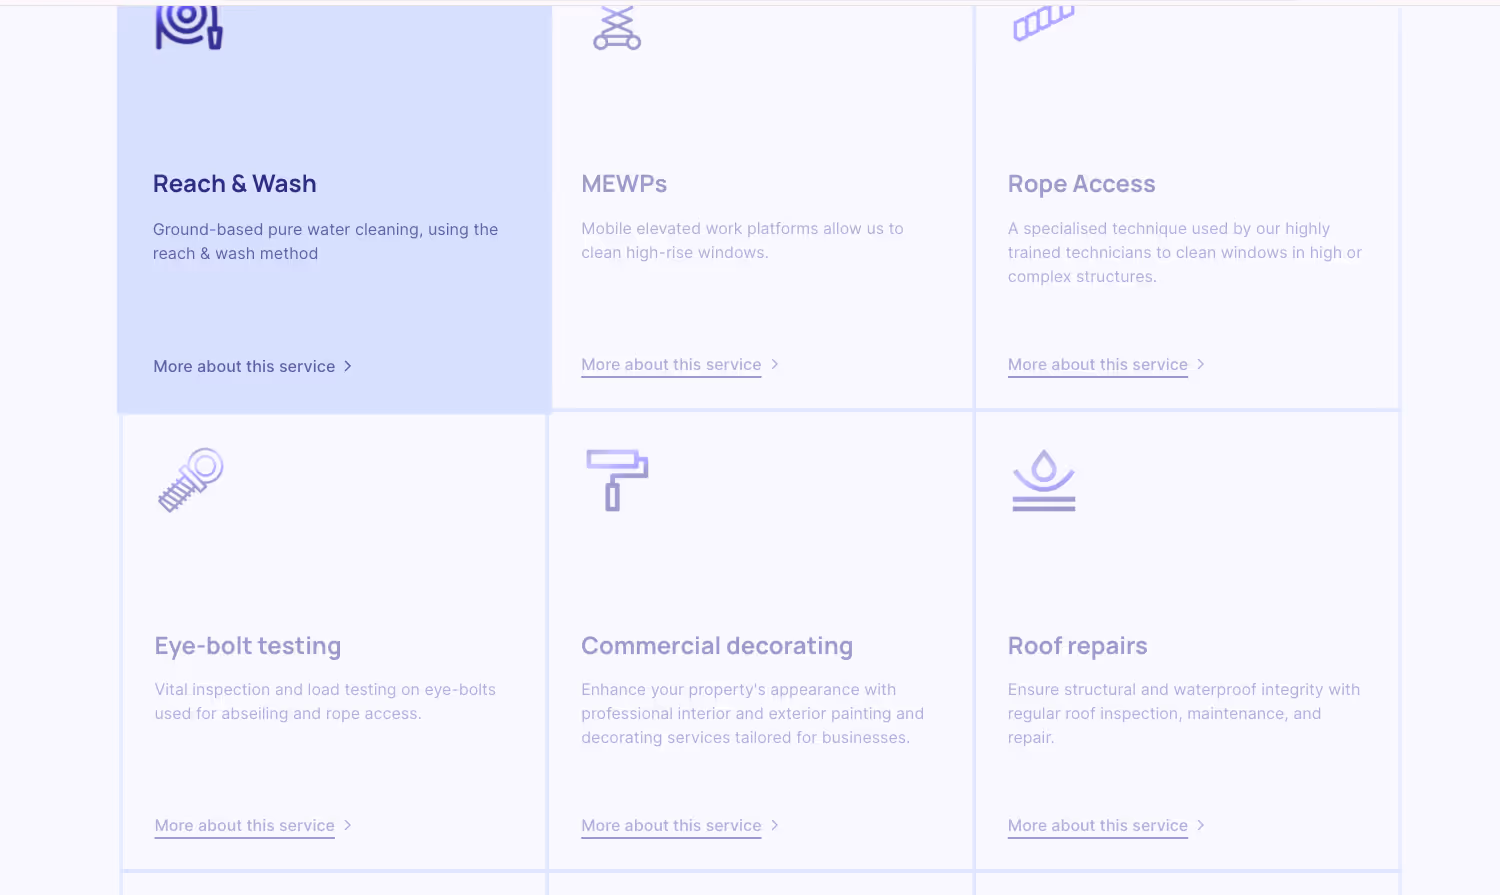Viewport: 1500px width, 895px height.
Task: Click the Rope Access ladder icon
Action: [x=1044, y=23]
